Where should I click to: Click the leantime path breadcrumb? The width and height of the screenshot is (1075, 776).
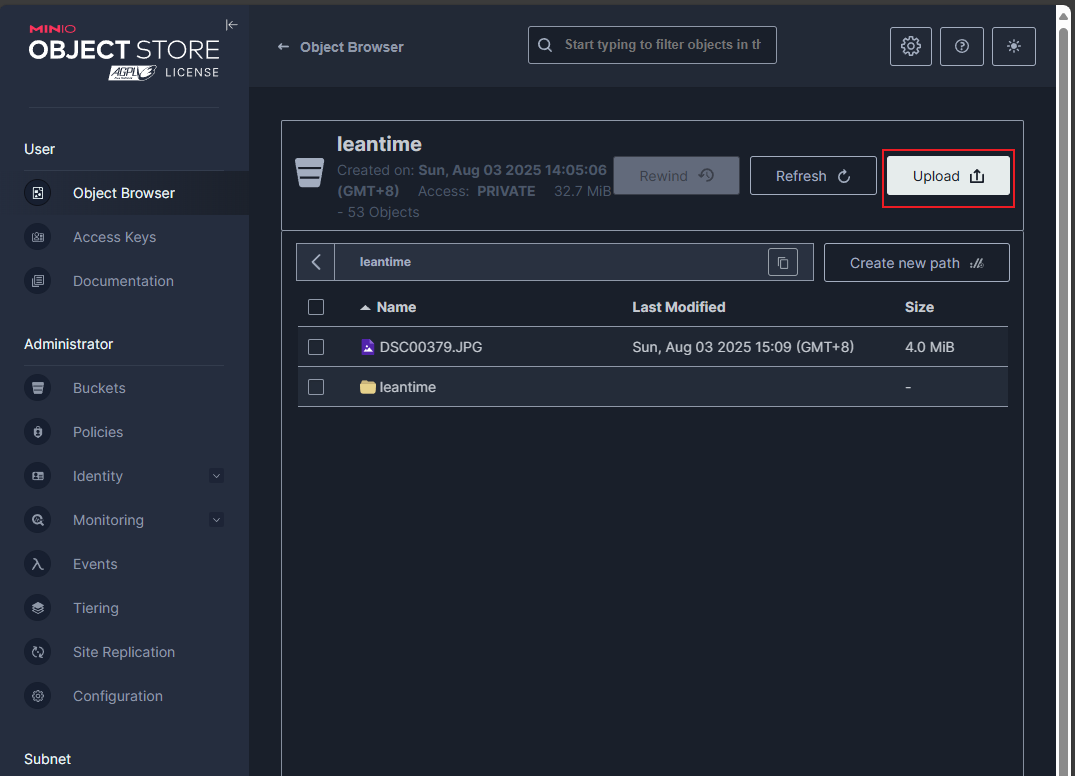pos(385,262)
